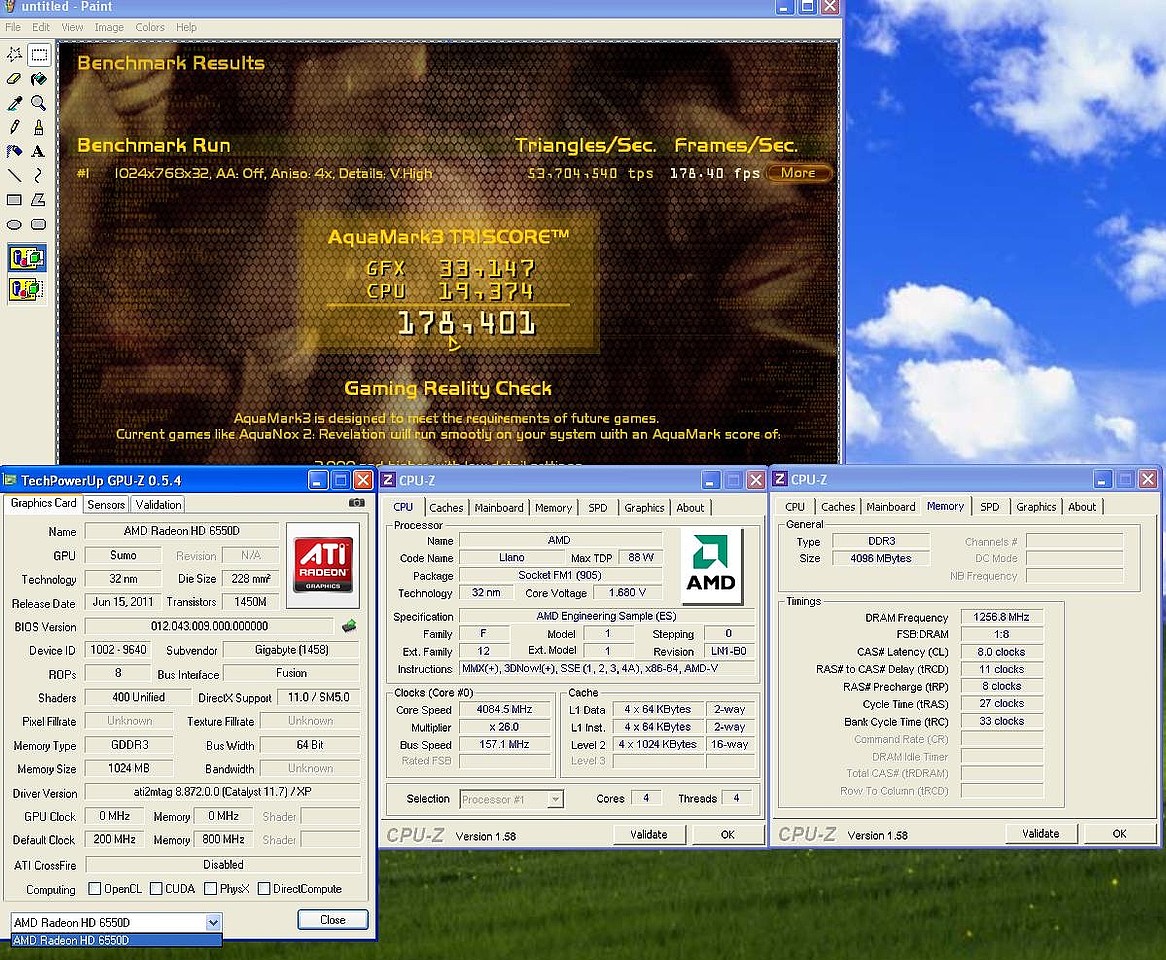Select transparent selection mode option in Paint
Viewport: 1166px width, 960px height.
click(28, 288)
